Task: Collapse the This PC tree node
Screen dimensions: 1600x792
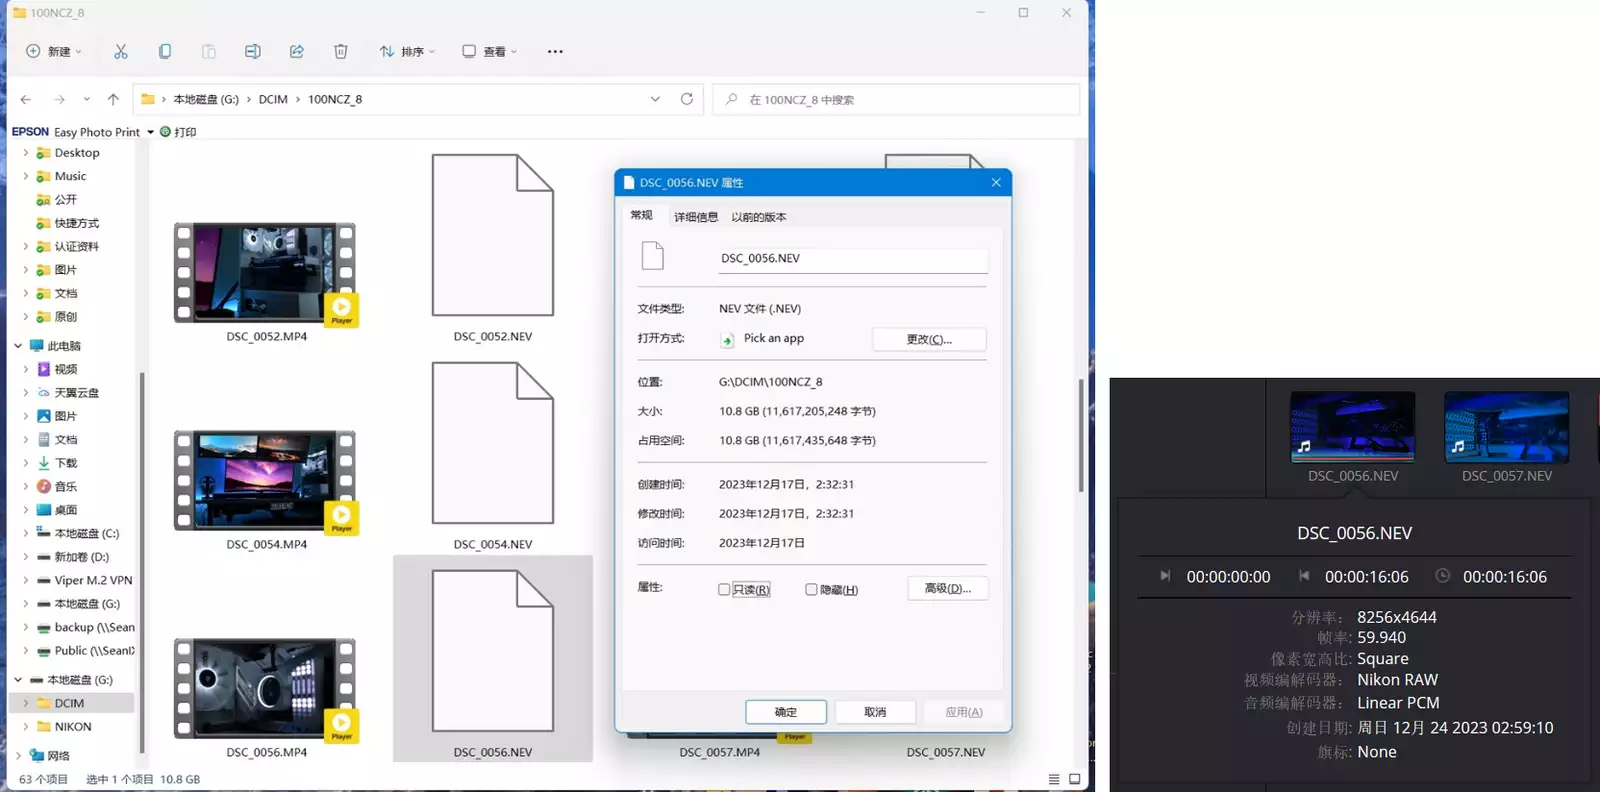Action: point(18,346)
